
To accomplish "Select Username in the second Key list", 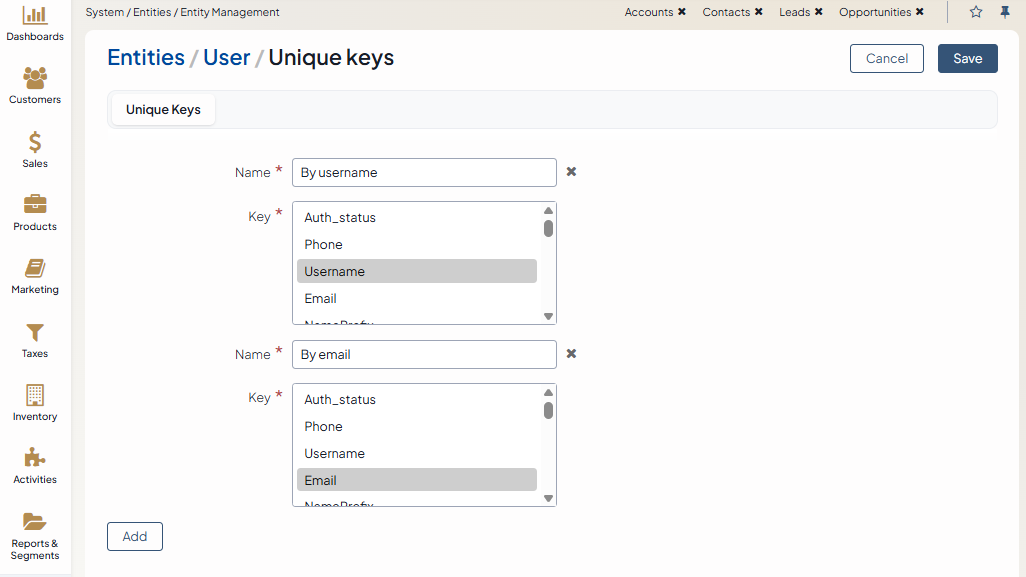I will tap(334, 453).
